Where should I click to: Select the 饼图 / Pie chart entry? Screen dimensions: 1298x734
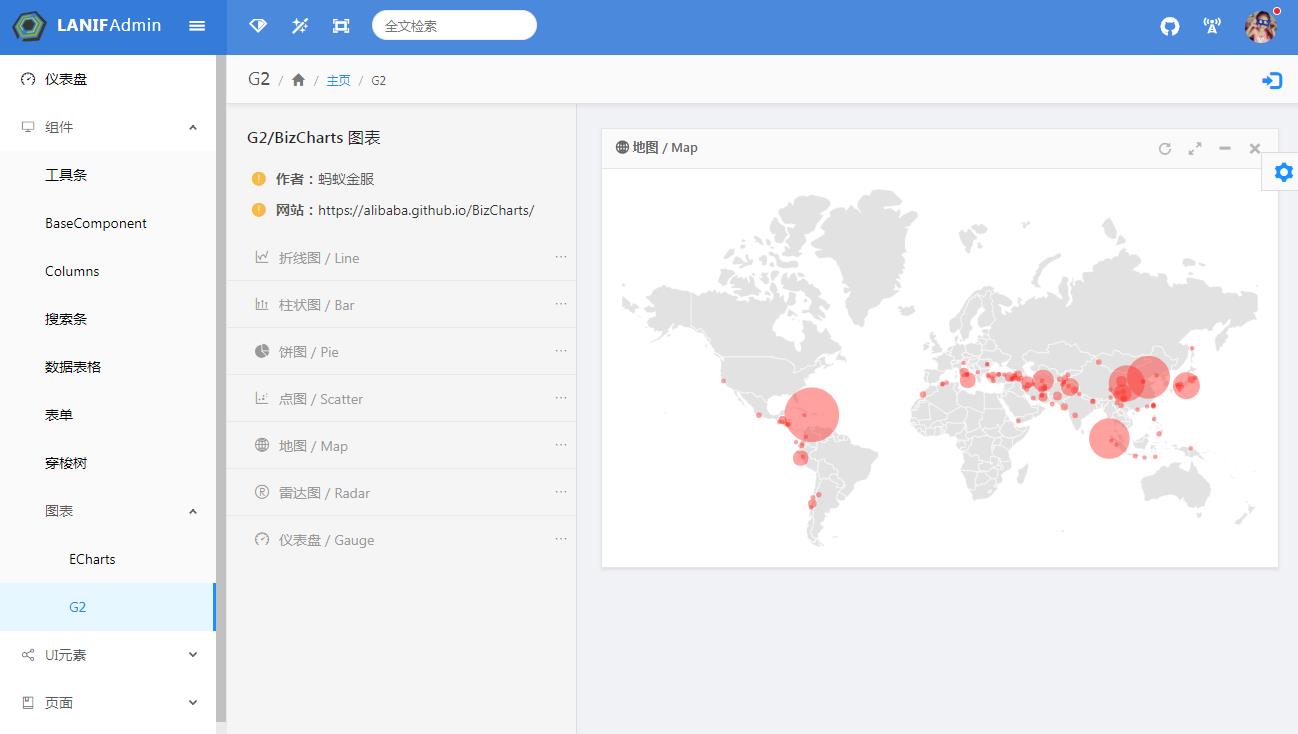tap(401, 351)
